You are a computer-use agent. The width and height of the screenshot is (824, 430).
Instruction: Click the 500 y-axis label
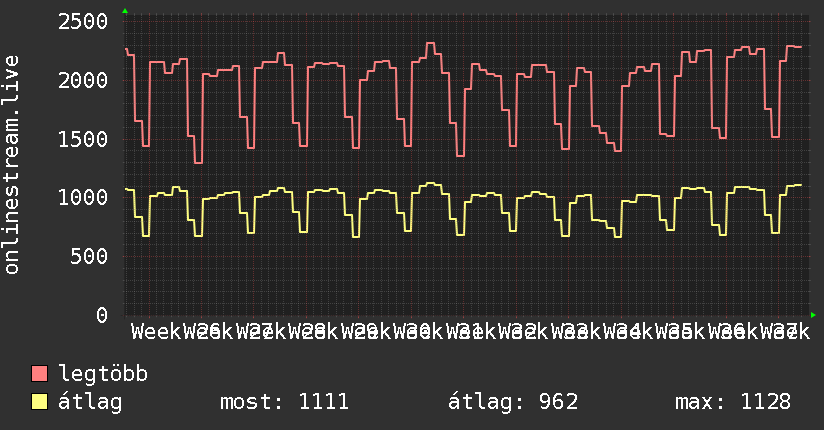pyautogui.click(x=89, y=257)
